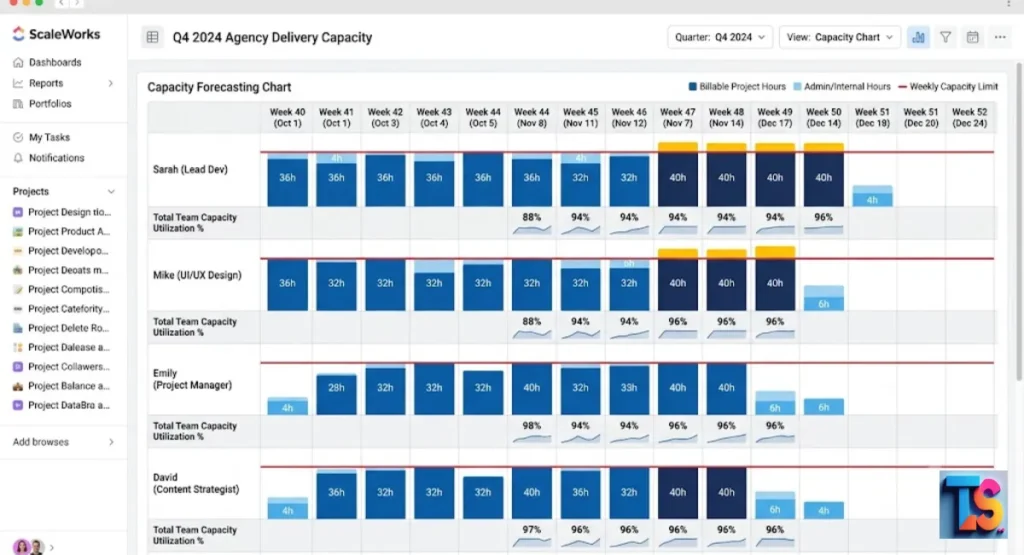The height and width of the screenshot is (555, 1024).
Task: Click the Capacity Forecasting Chart heading
Action: 219,87
